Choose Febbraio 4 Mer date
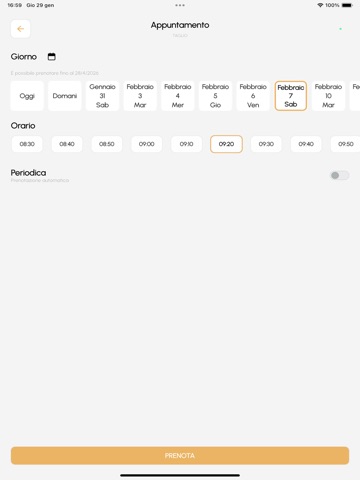The height and width of the screenshot is (480, 360). pos(178,96)
